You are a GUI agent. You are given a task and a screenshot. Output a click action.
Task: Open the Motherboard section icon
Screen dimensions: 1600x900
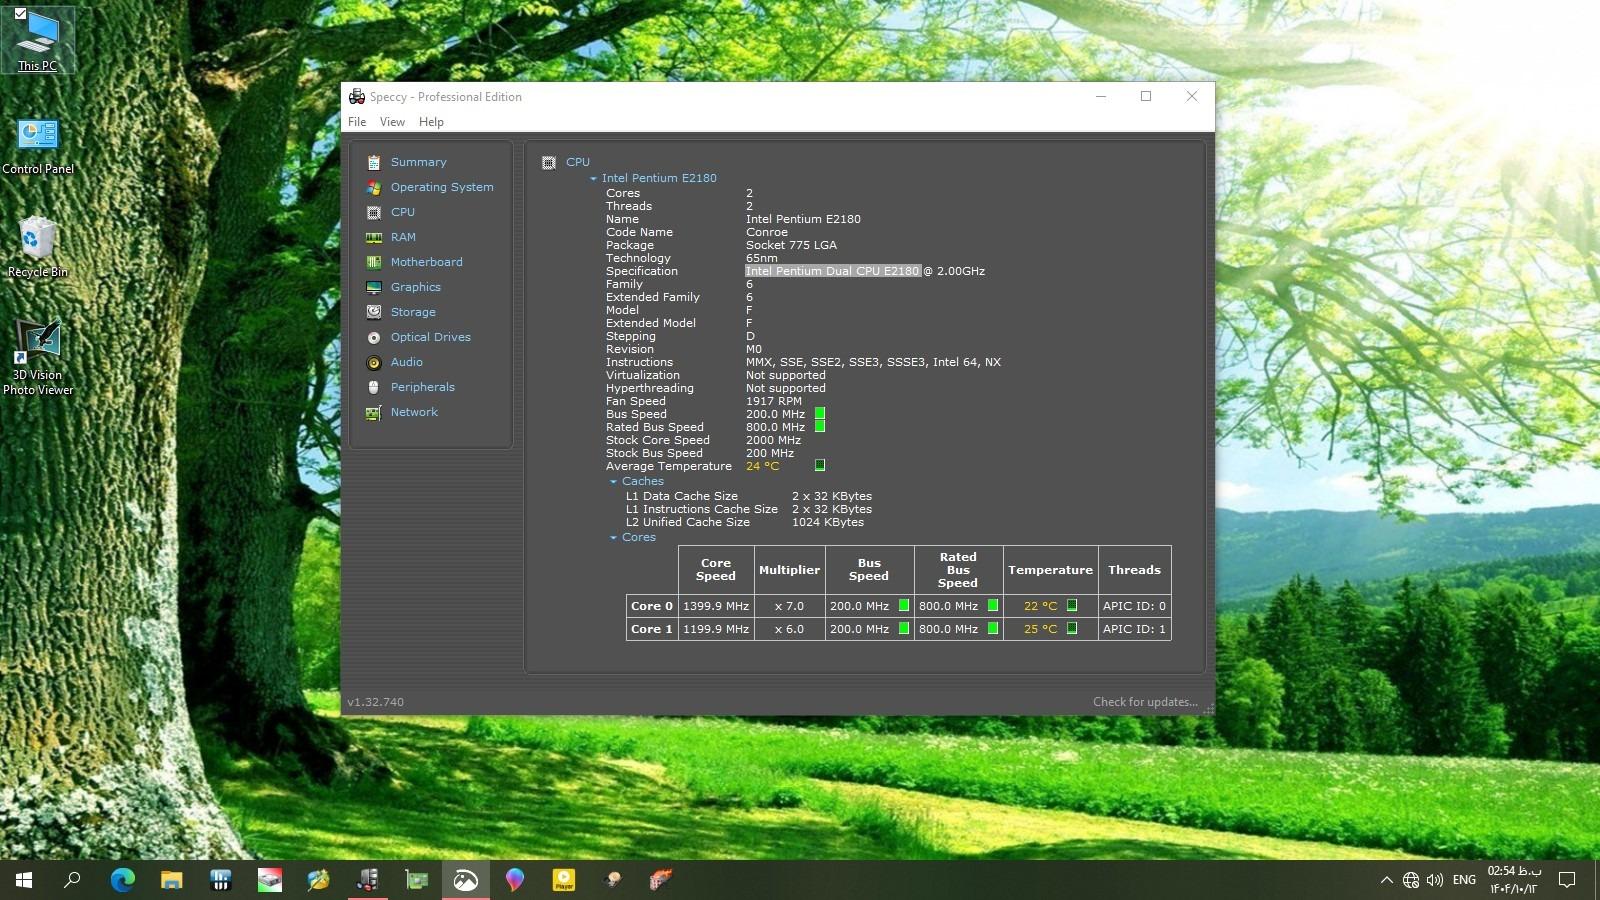(x=374, y=262)
